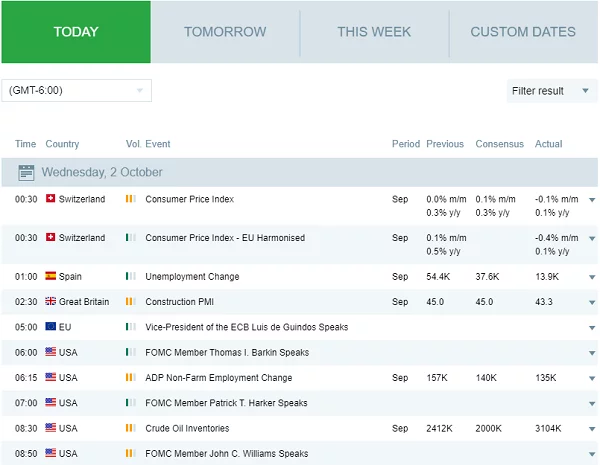Open the Crude Oil Inventories event
Viewport: 600px width, 465px height.
pyautogui.click(x=187, y=428)
